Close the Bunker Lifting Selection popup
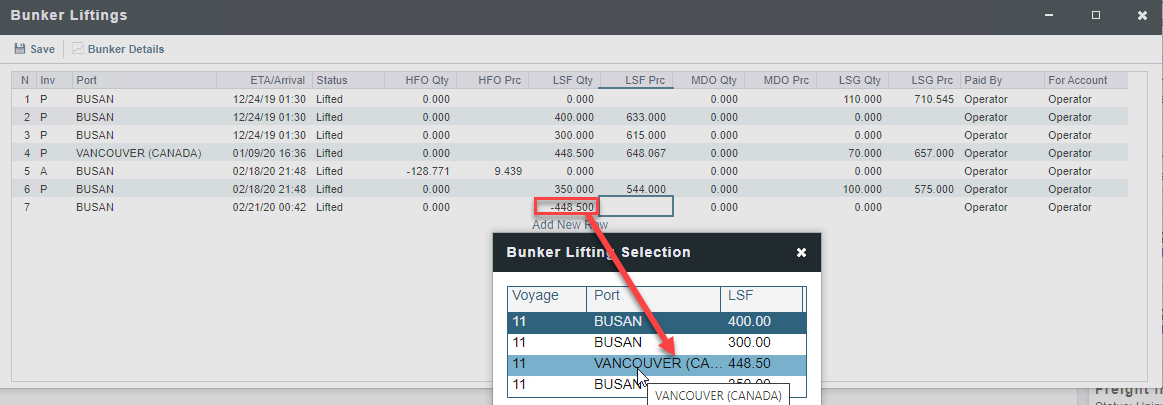Screen dimensions: 1163x405 click(801, 253)
